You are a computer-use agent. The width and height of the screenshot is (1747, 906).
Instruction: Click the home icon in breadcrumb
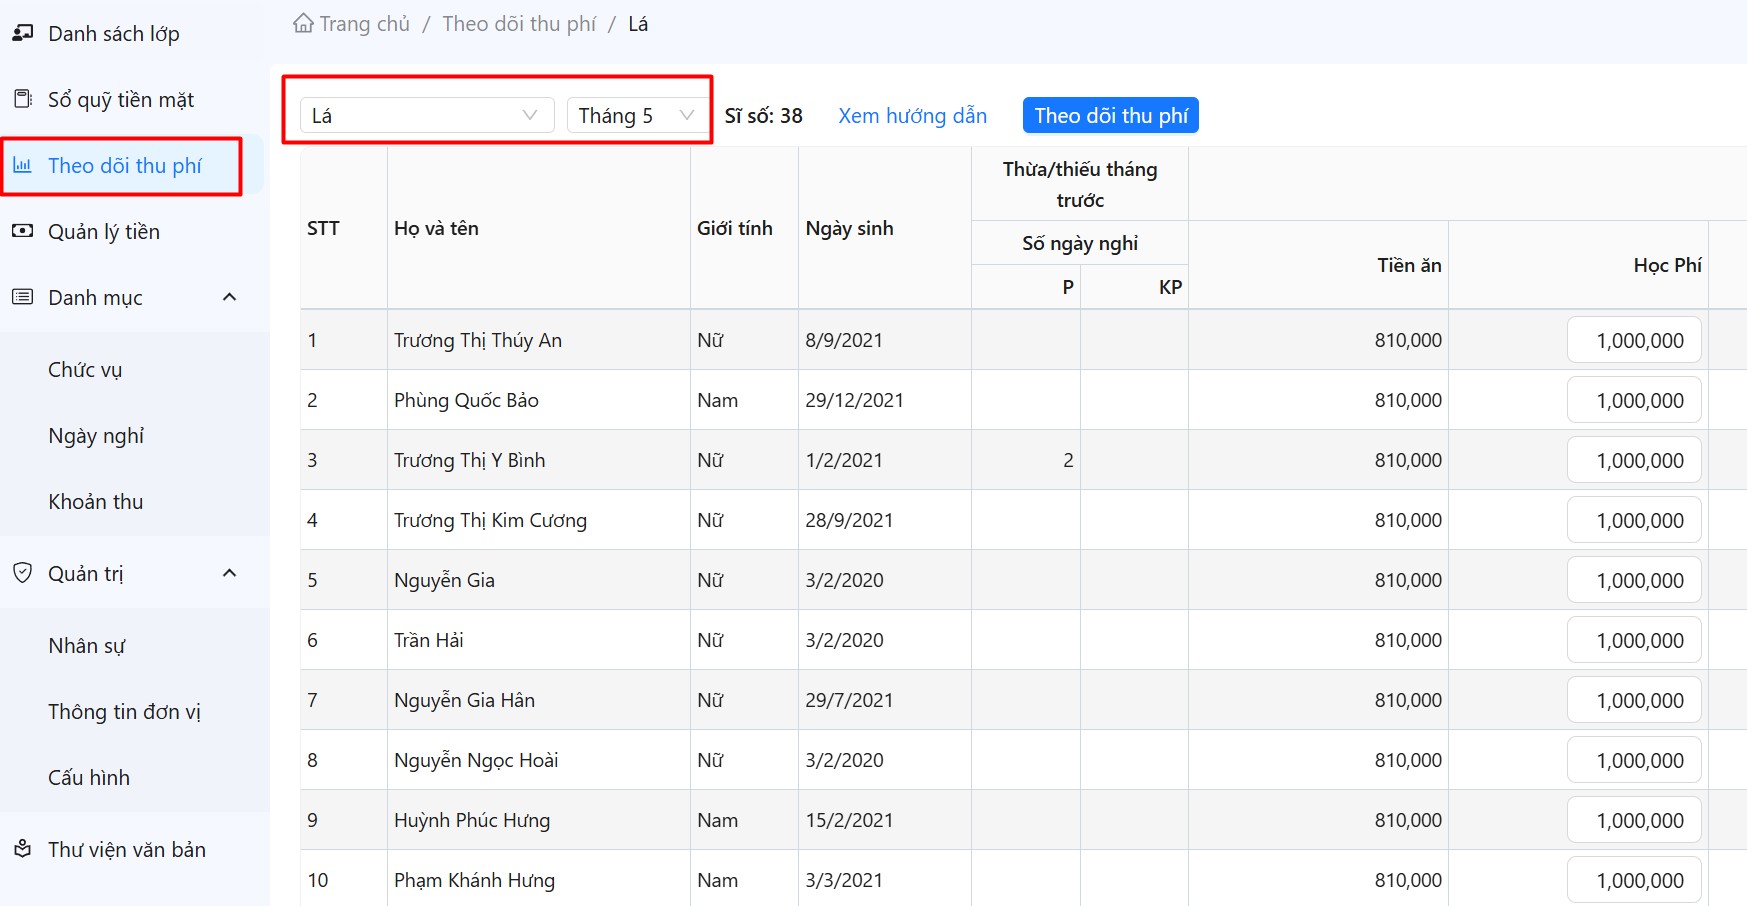[x=303, y=23]
